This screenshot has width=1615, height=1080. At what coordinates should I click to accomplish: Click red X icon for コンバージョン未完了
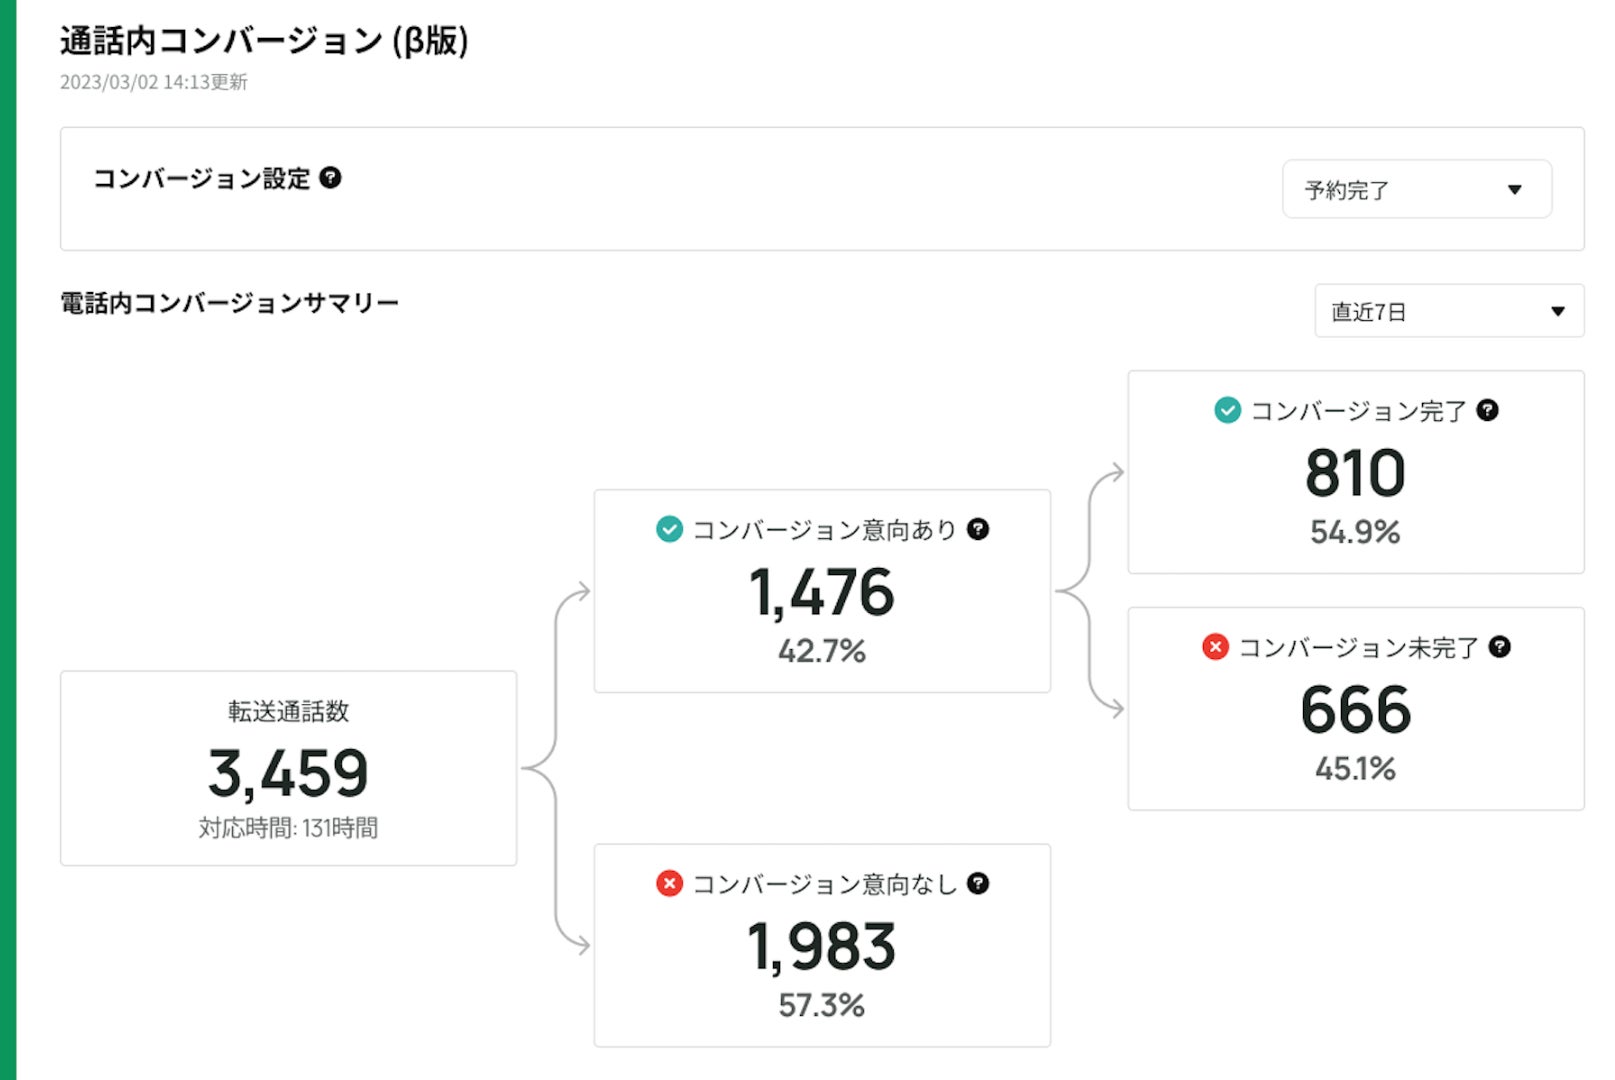tap(1215, 647)
